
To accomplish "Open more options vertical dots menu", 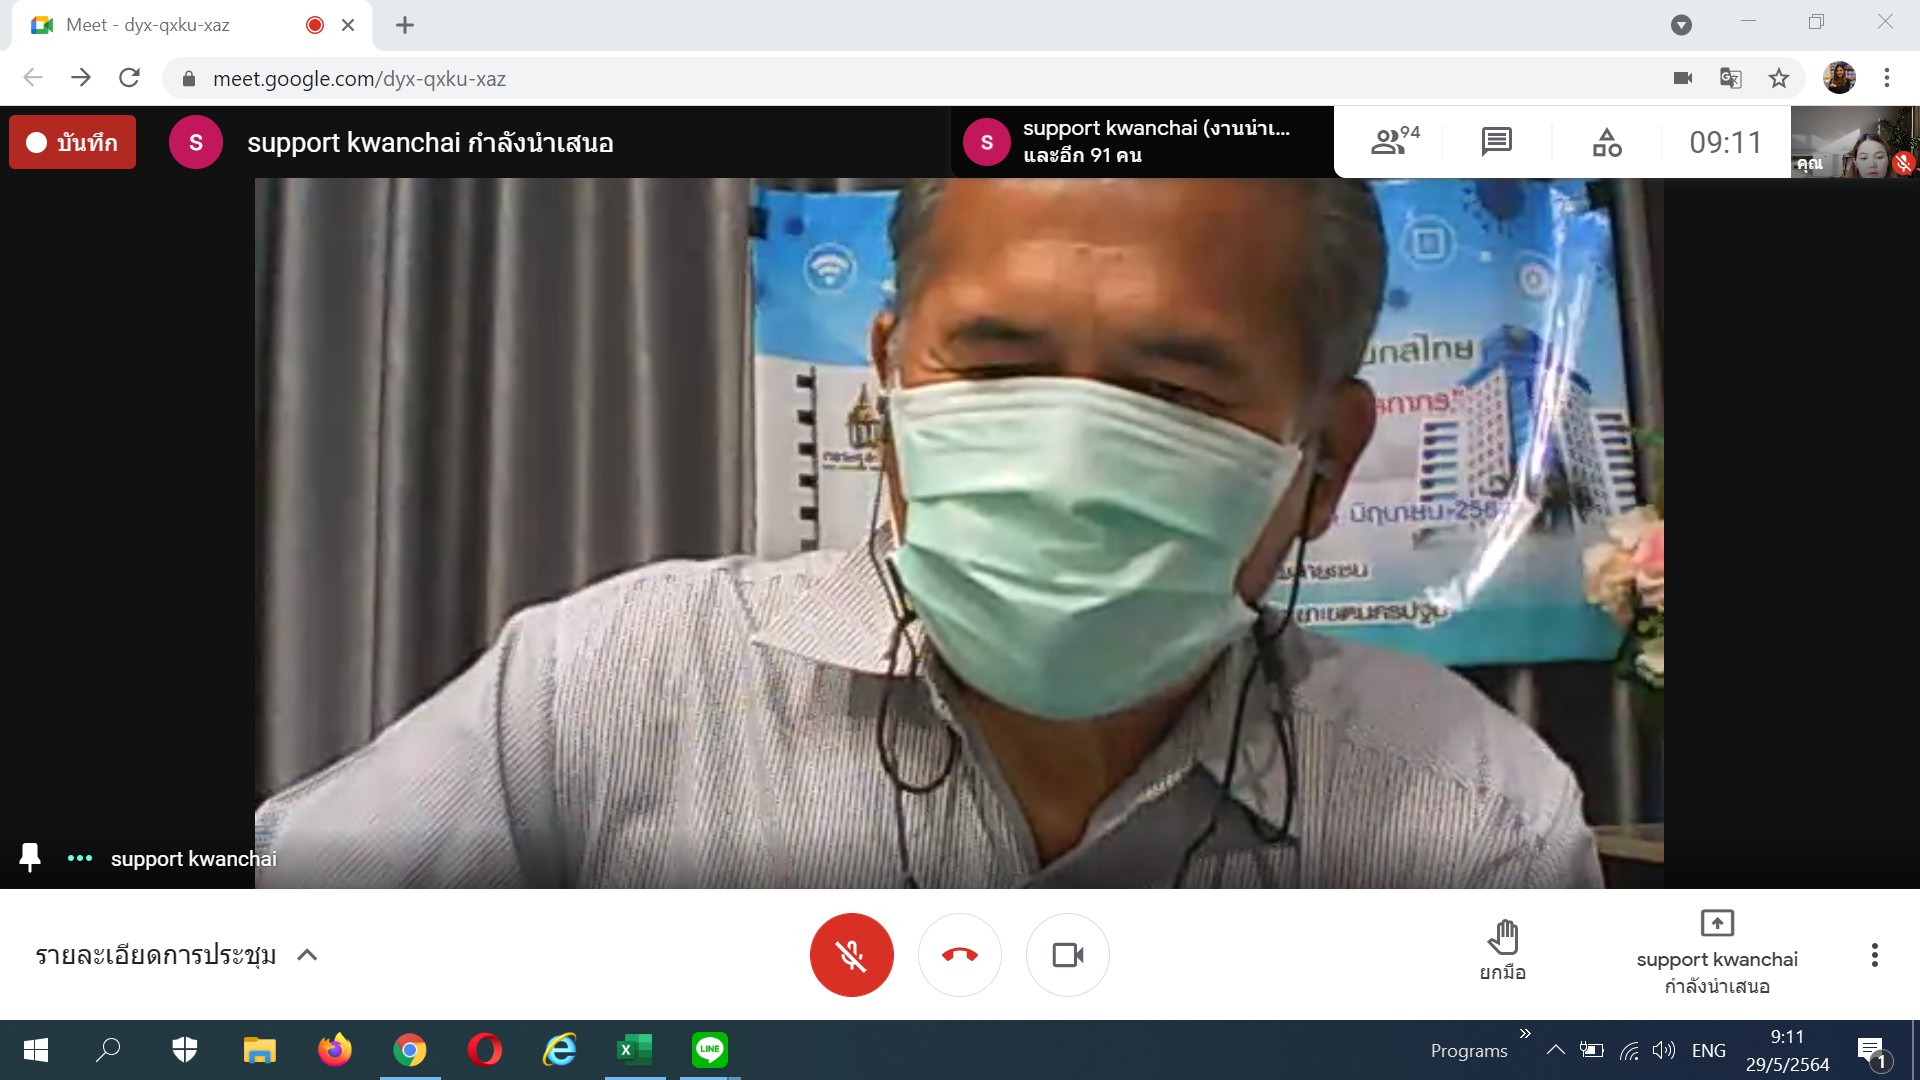I will point(1874,955).
